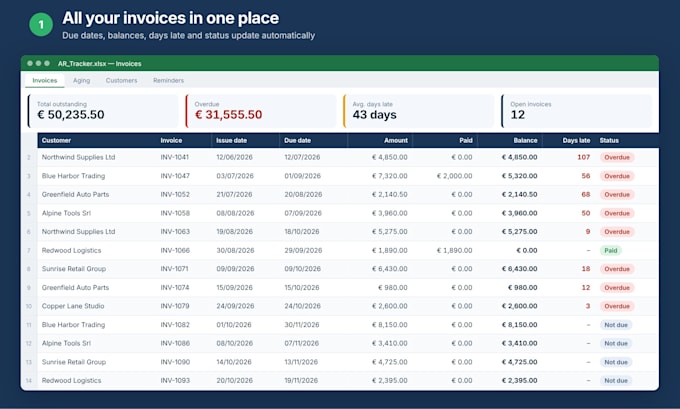The image size is (680, 409).
Task: Click the Avg. days late 43 days card
Action: click(419, 111)
